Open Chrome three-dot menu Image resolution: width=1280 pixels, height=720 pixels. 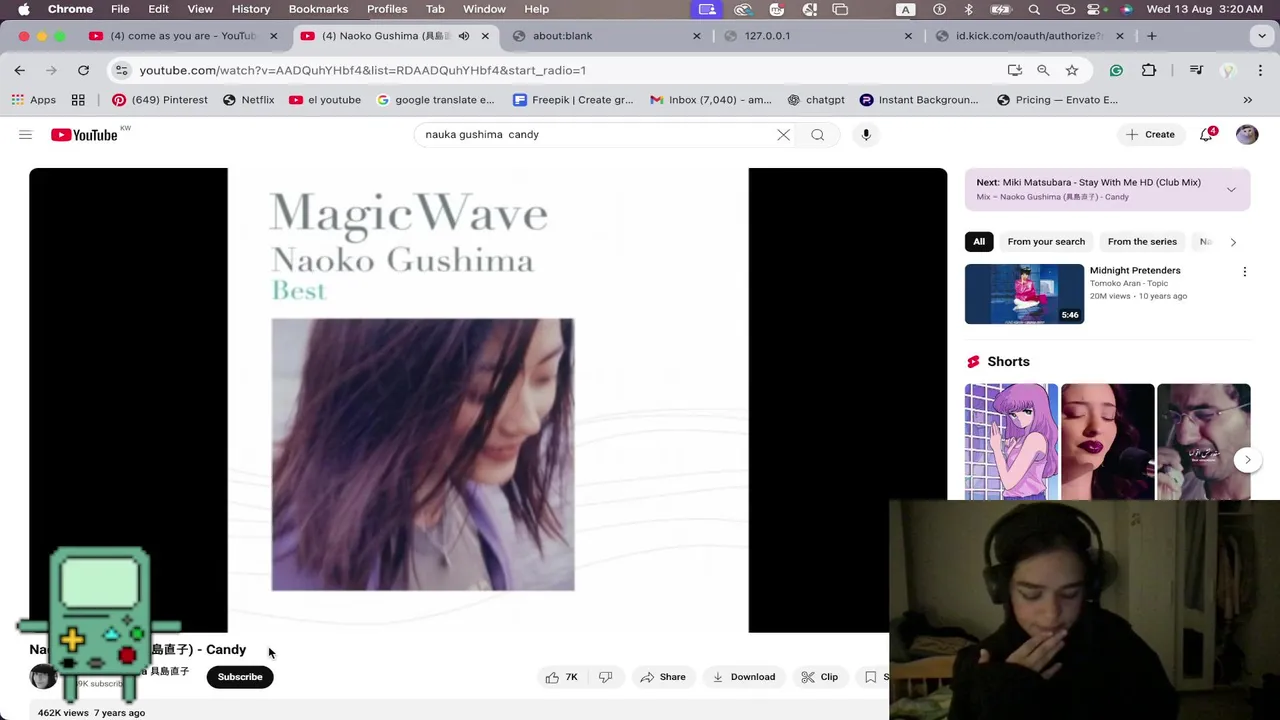tap(1260, 70)
